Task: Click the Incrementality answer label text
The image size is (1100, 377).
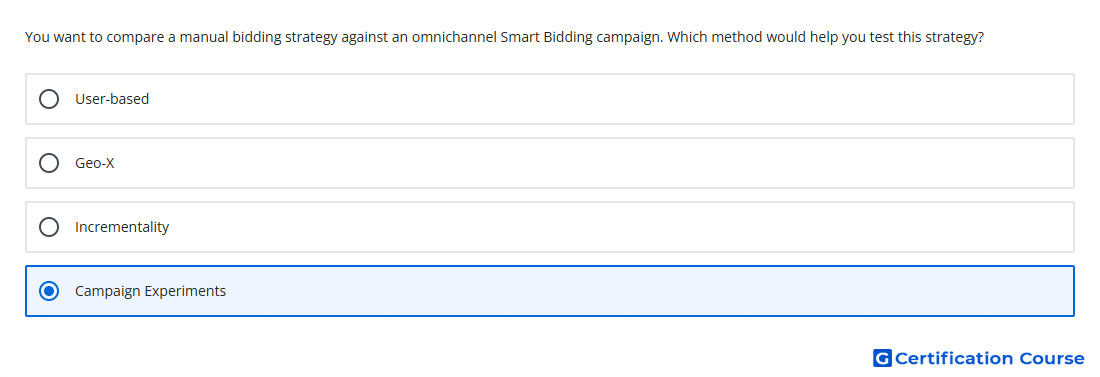Action: (122, 227)
